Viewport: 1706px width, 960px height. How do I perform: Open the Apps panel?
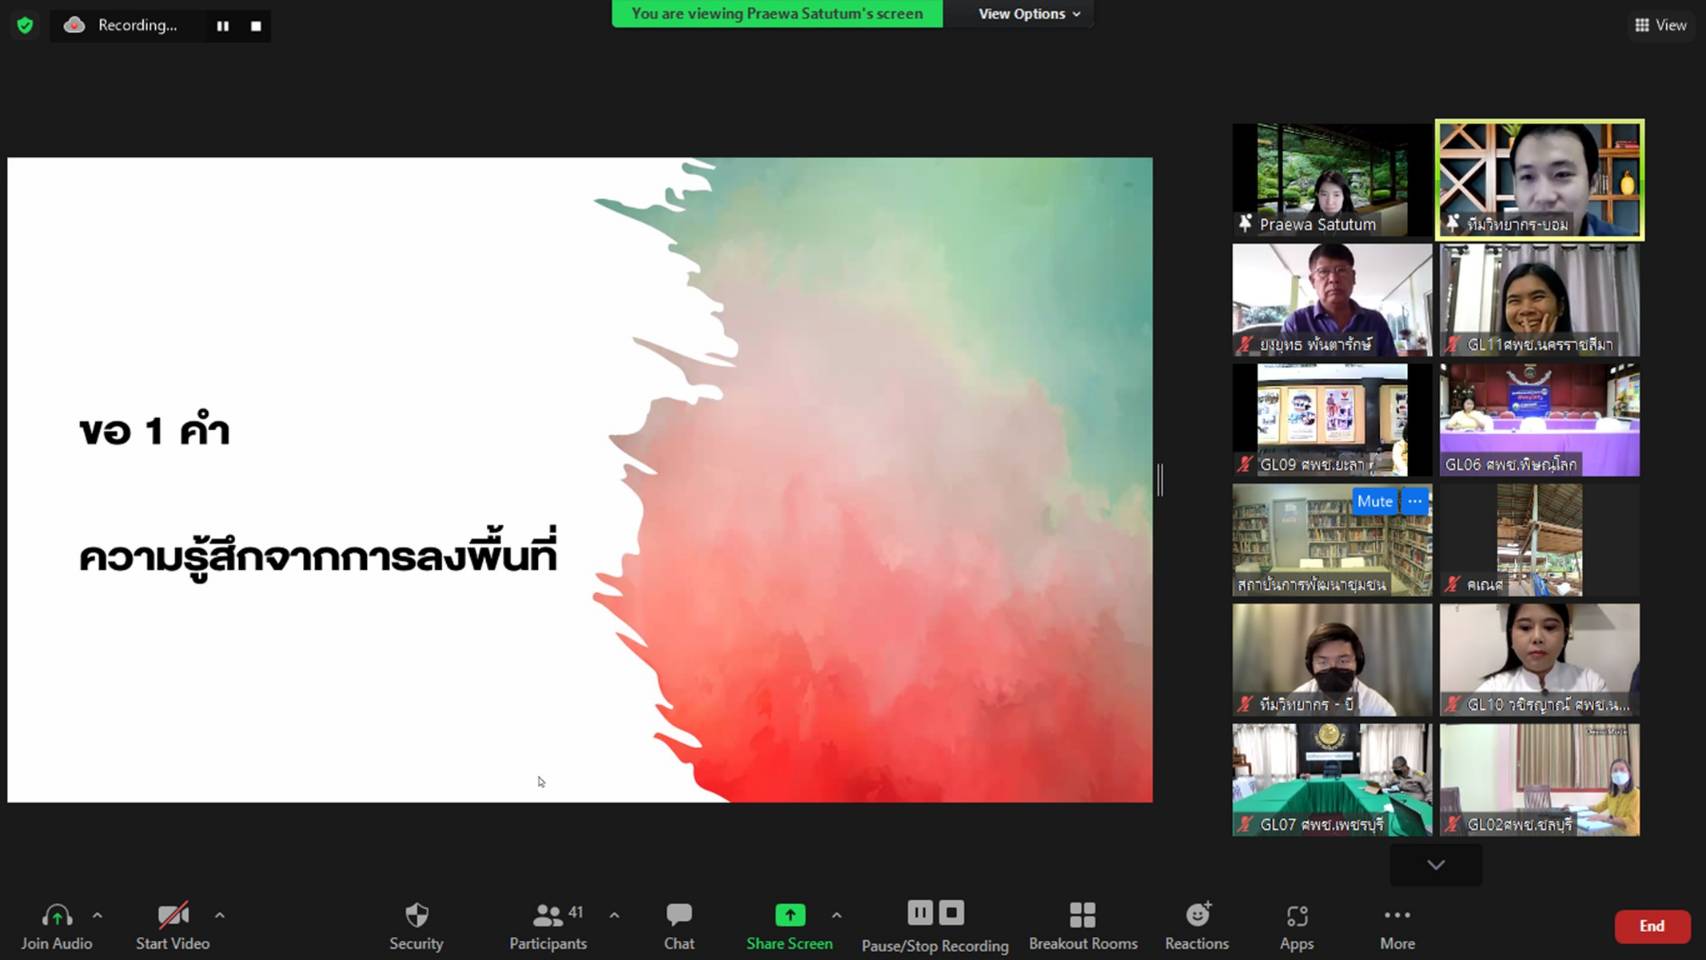[1297, 926]
